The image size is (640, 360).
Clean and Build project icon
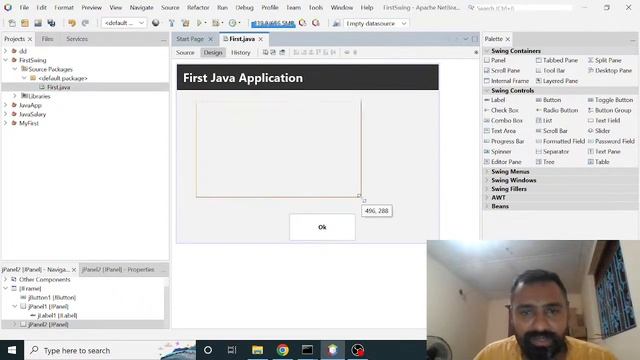(x=185, y=23)
